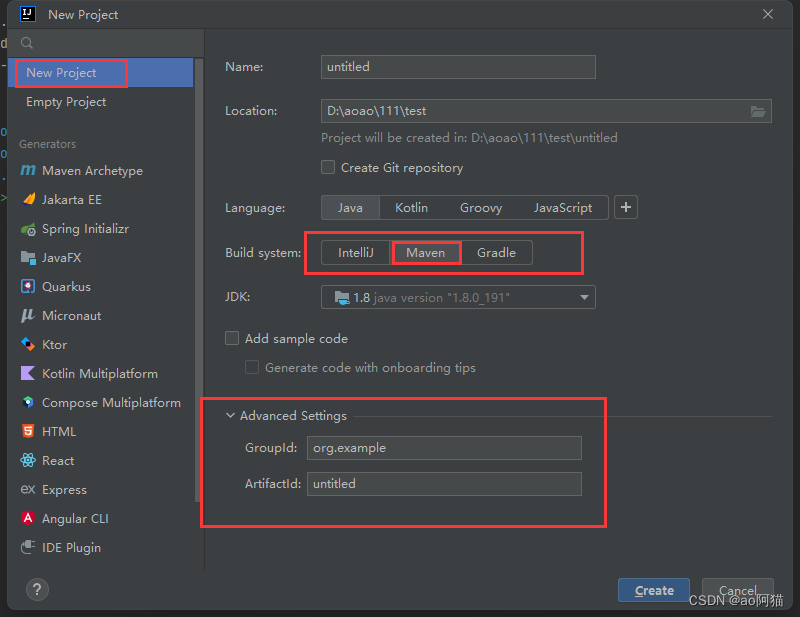Collapse the Advanced Settings section

(231, 415)
